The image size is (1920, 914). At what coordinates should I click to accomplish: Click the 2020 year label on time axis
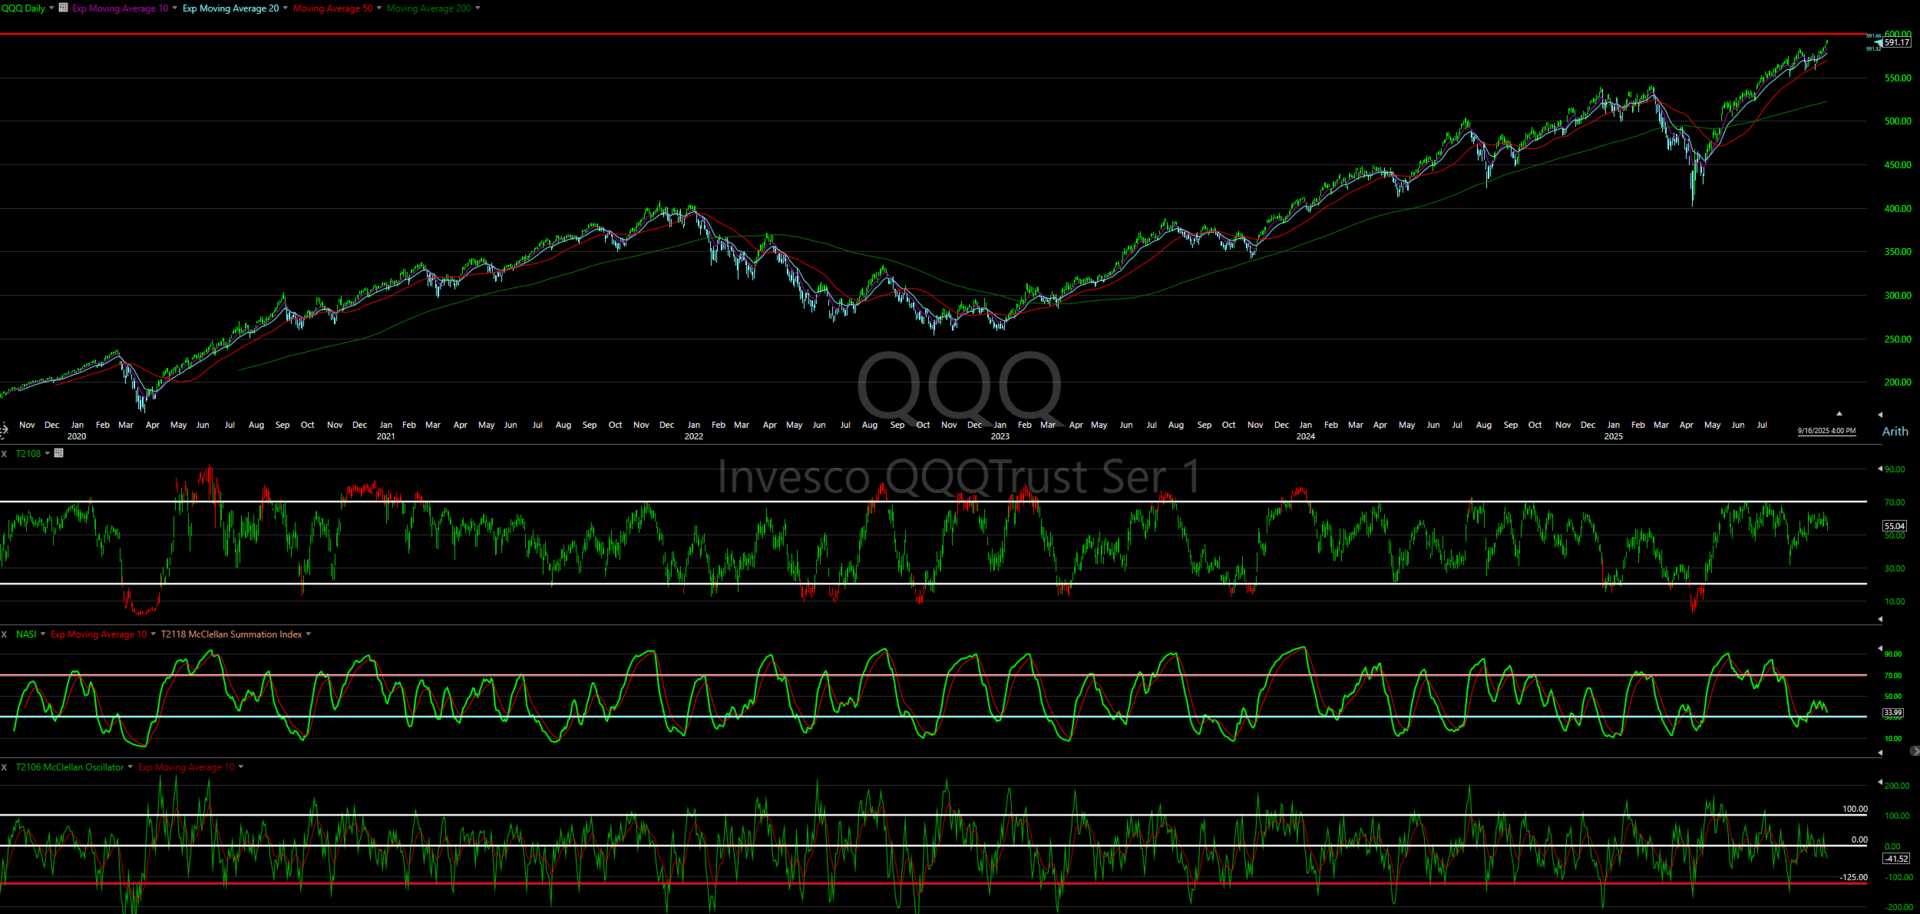click(x=77, y=436)
